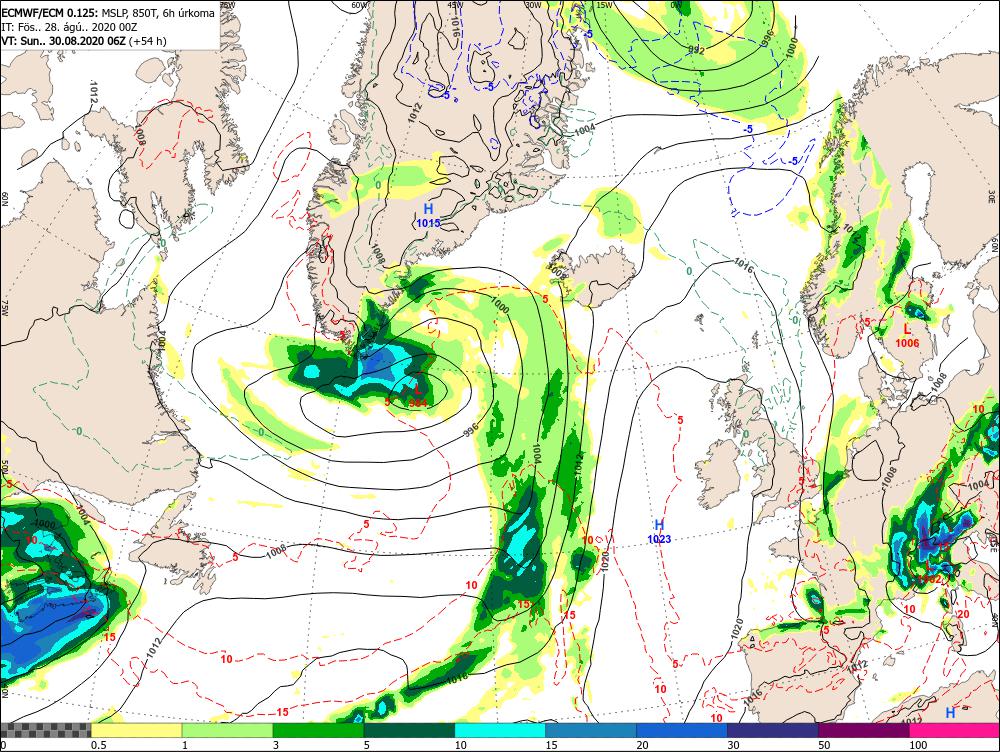The width and height of the screenshot is (1000, 752).
Task: Pick the steel blue 15–20 legend swatch
Action: 591,730
